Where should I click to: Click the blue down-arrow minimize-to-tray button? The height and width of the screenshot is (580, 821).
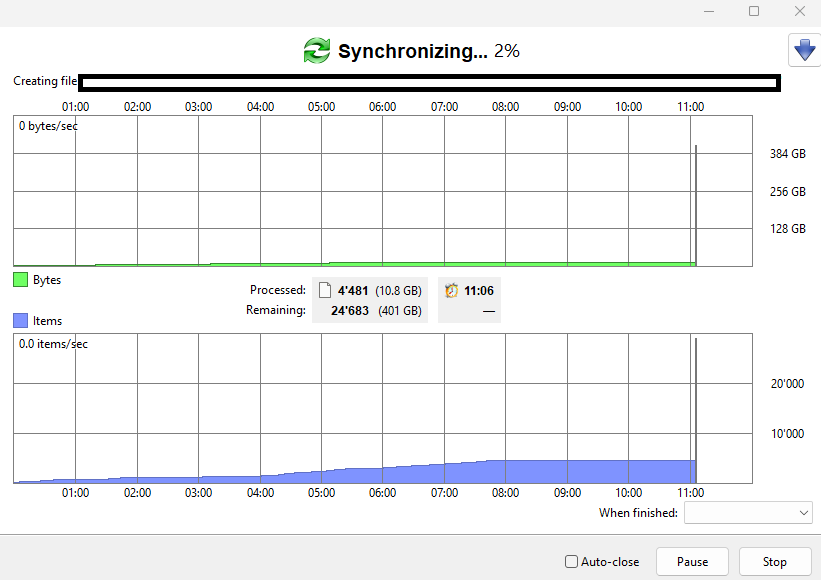click(804, 50)
